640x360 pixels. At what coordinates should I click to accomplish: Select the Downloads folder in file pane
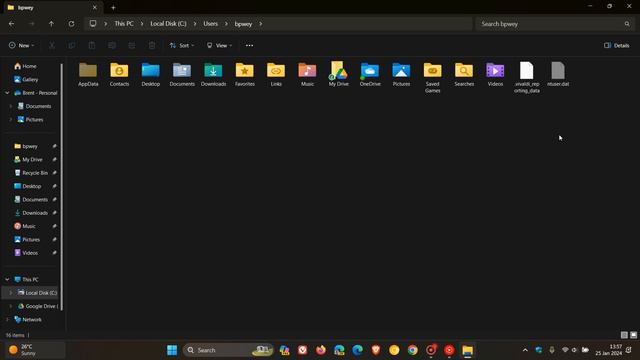[x=213, y=75]
